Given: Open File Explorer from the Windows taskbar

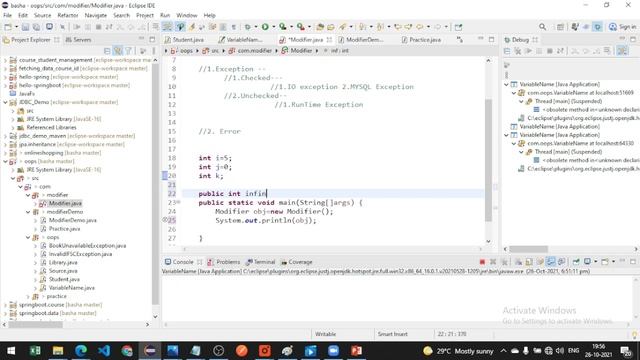Looking at the screenshot, I should pyautogui.click(x=58, y=351).
